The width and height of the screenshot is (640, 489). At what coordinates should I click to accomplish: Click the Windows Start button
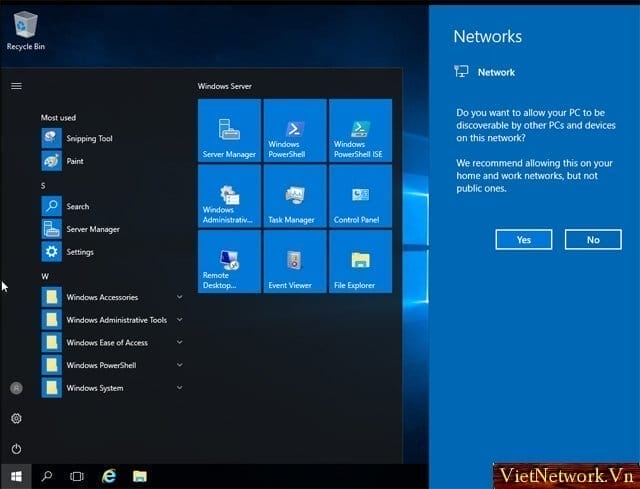(x=16, y=476)
